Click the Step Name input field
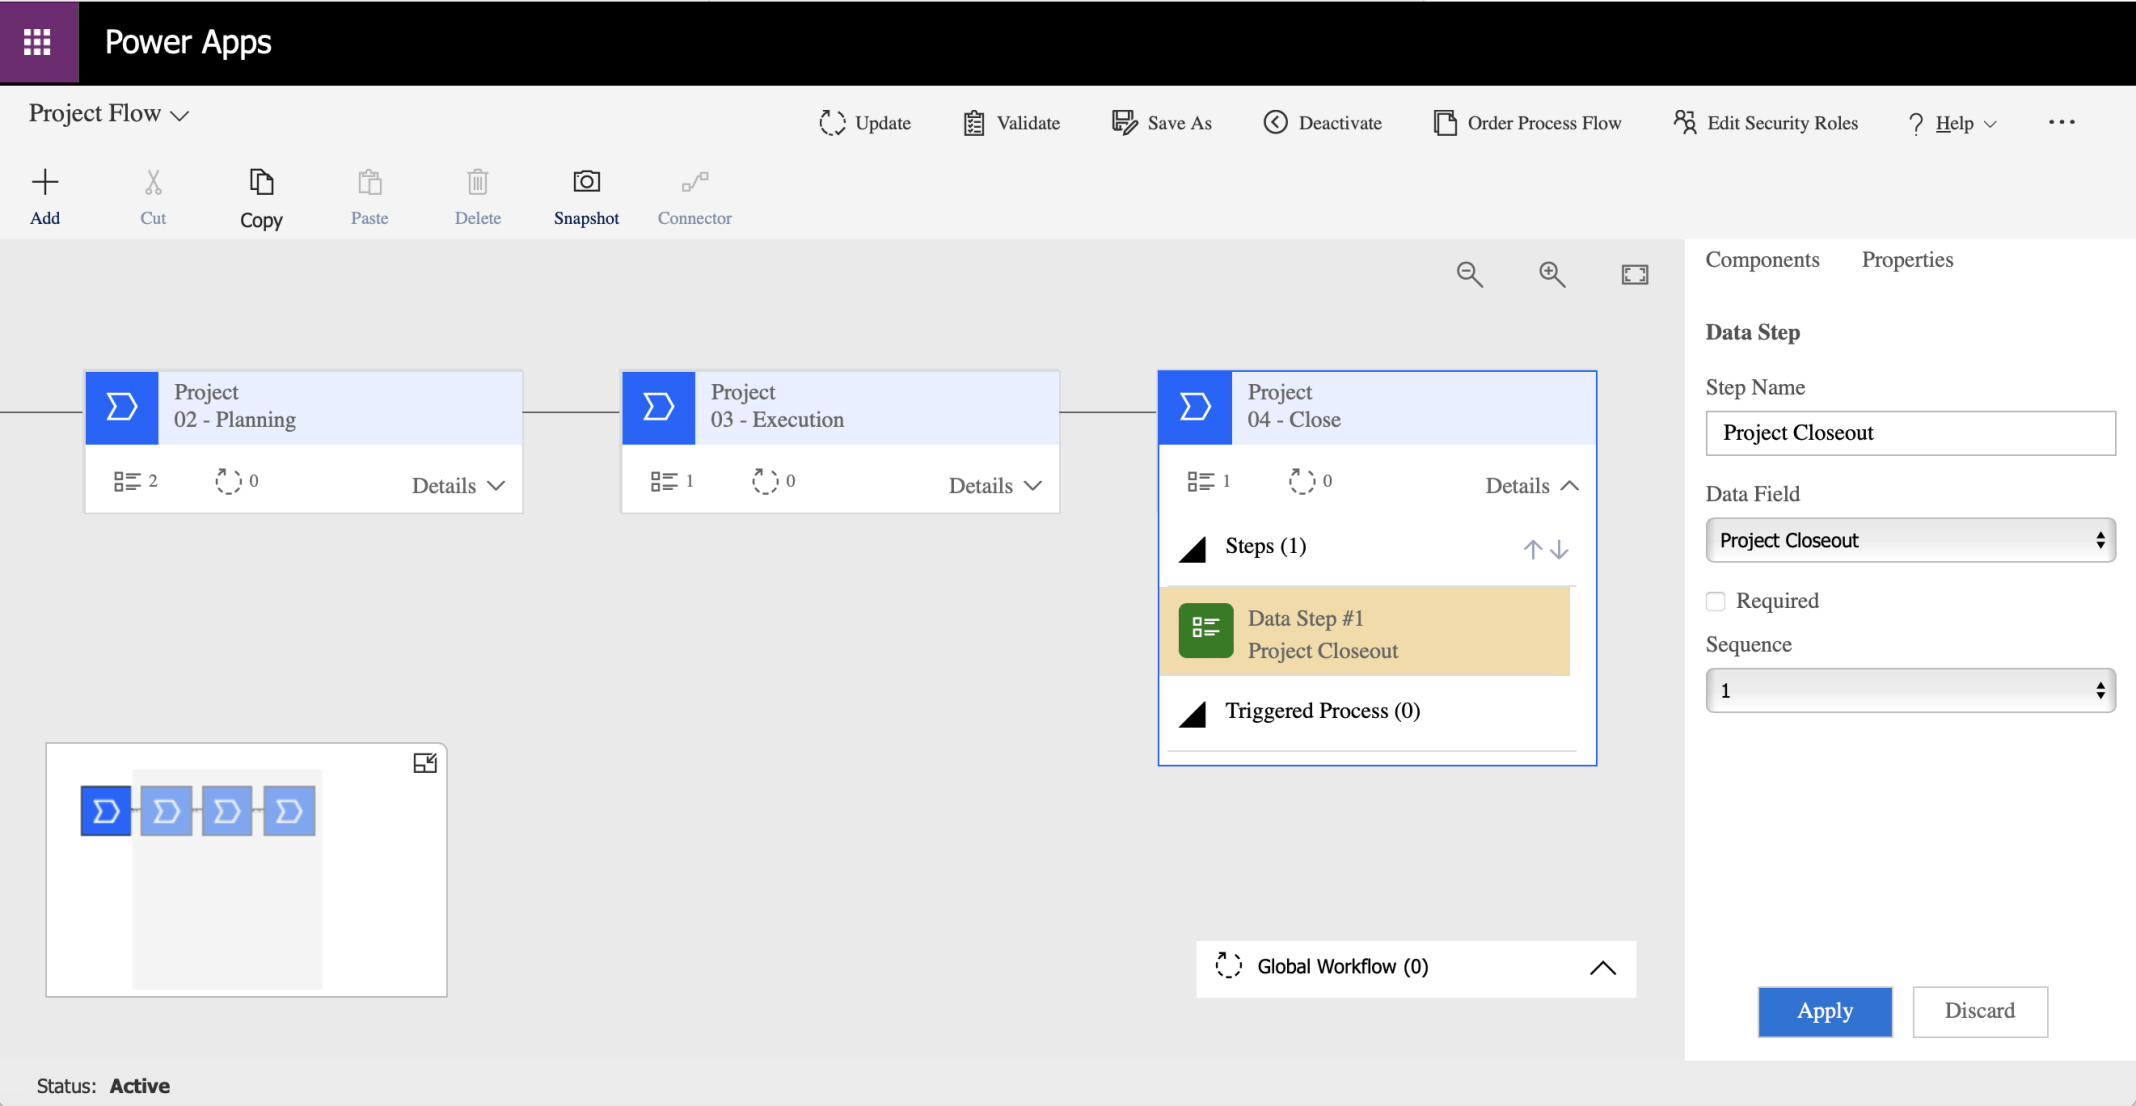 pyautogui.click(x=1910, y=433)
